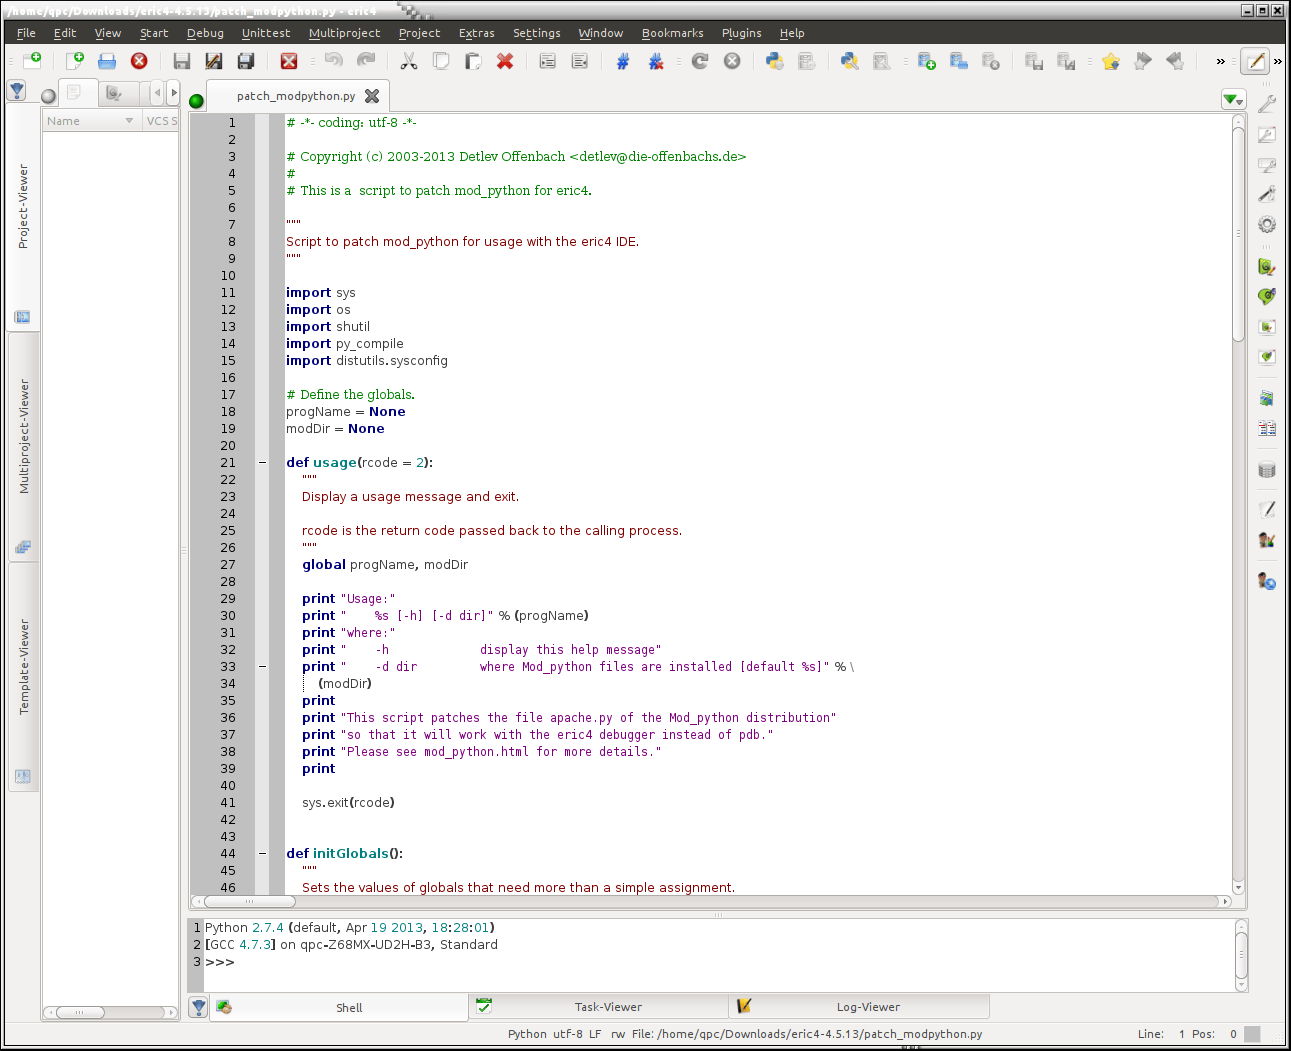The width and height of the screenshot is (1291, 1051).
Task: Collapse the usage function code fold
Action: [x=262, y=462]
